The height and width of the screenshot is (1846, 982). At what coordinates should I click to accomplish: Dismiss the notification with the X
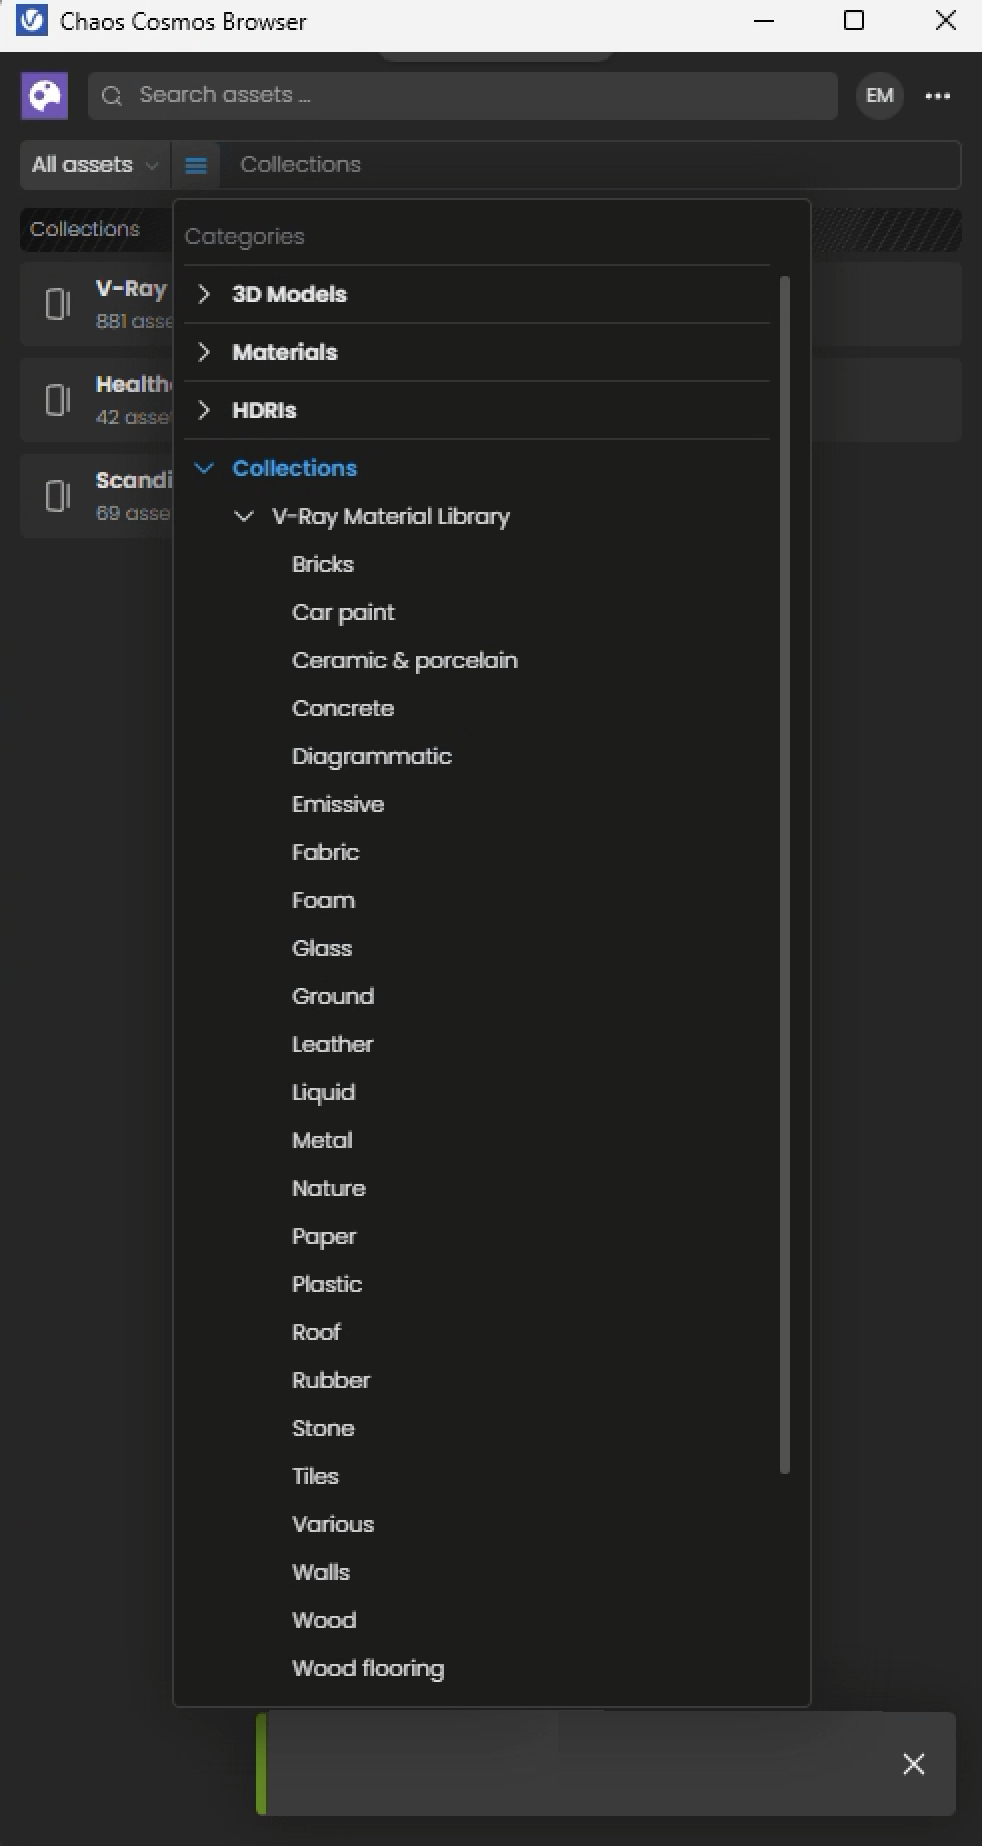tap(914, 1764)
